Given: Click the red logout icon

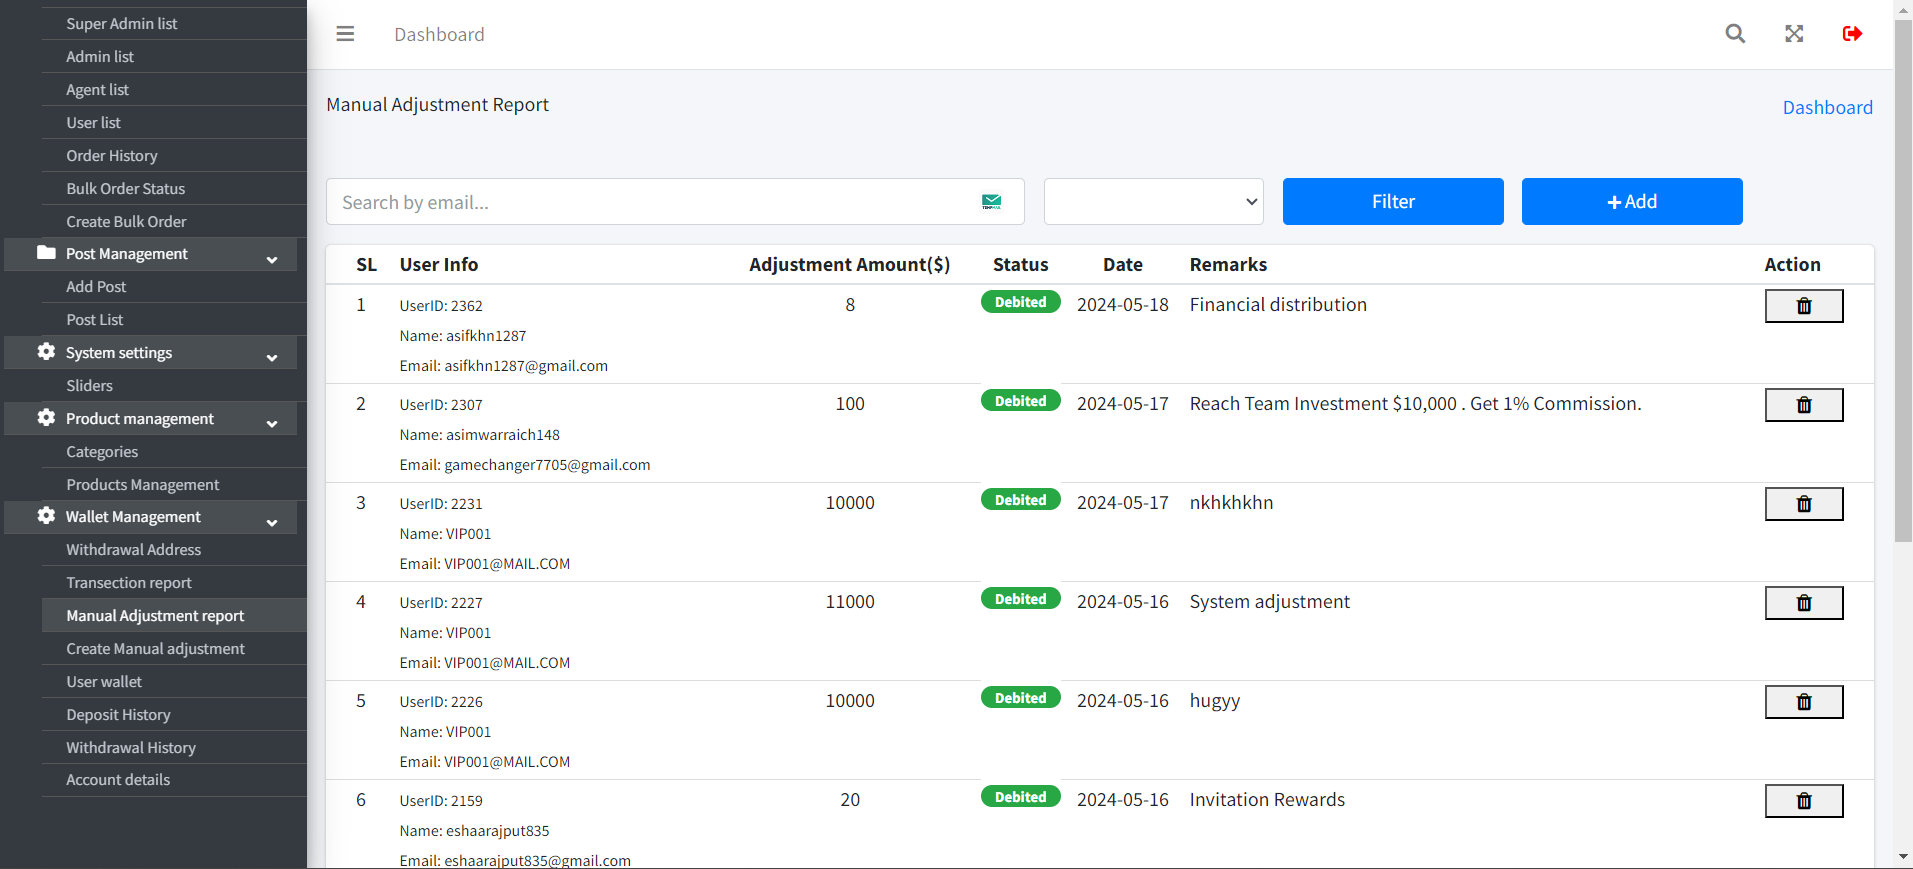Looking at the screenshot, I should [x=1852, y=34].
